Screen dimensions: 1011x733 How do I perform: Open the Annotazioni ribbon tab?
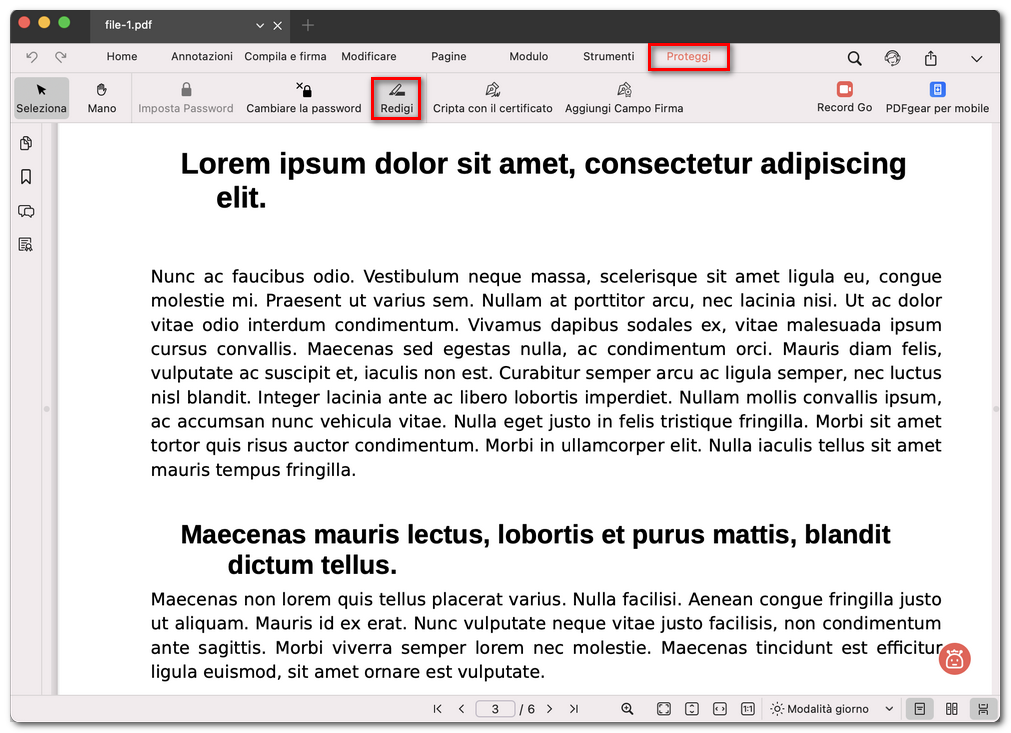tap(201, 57)
